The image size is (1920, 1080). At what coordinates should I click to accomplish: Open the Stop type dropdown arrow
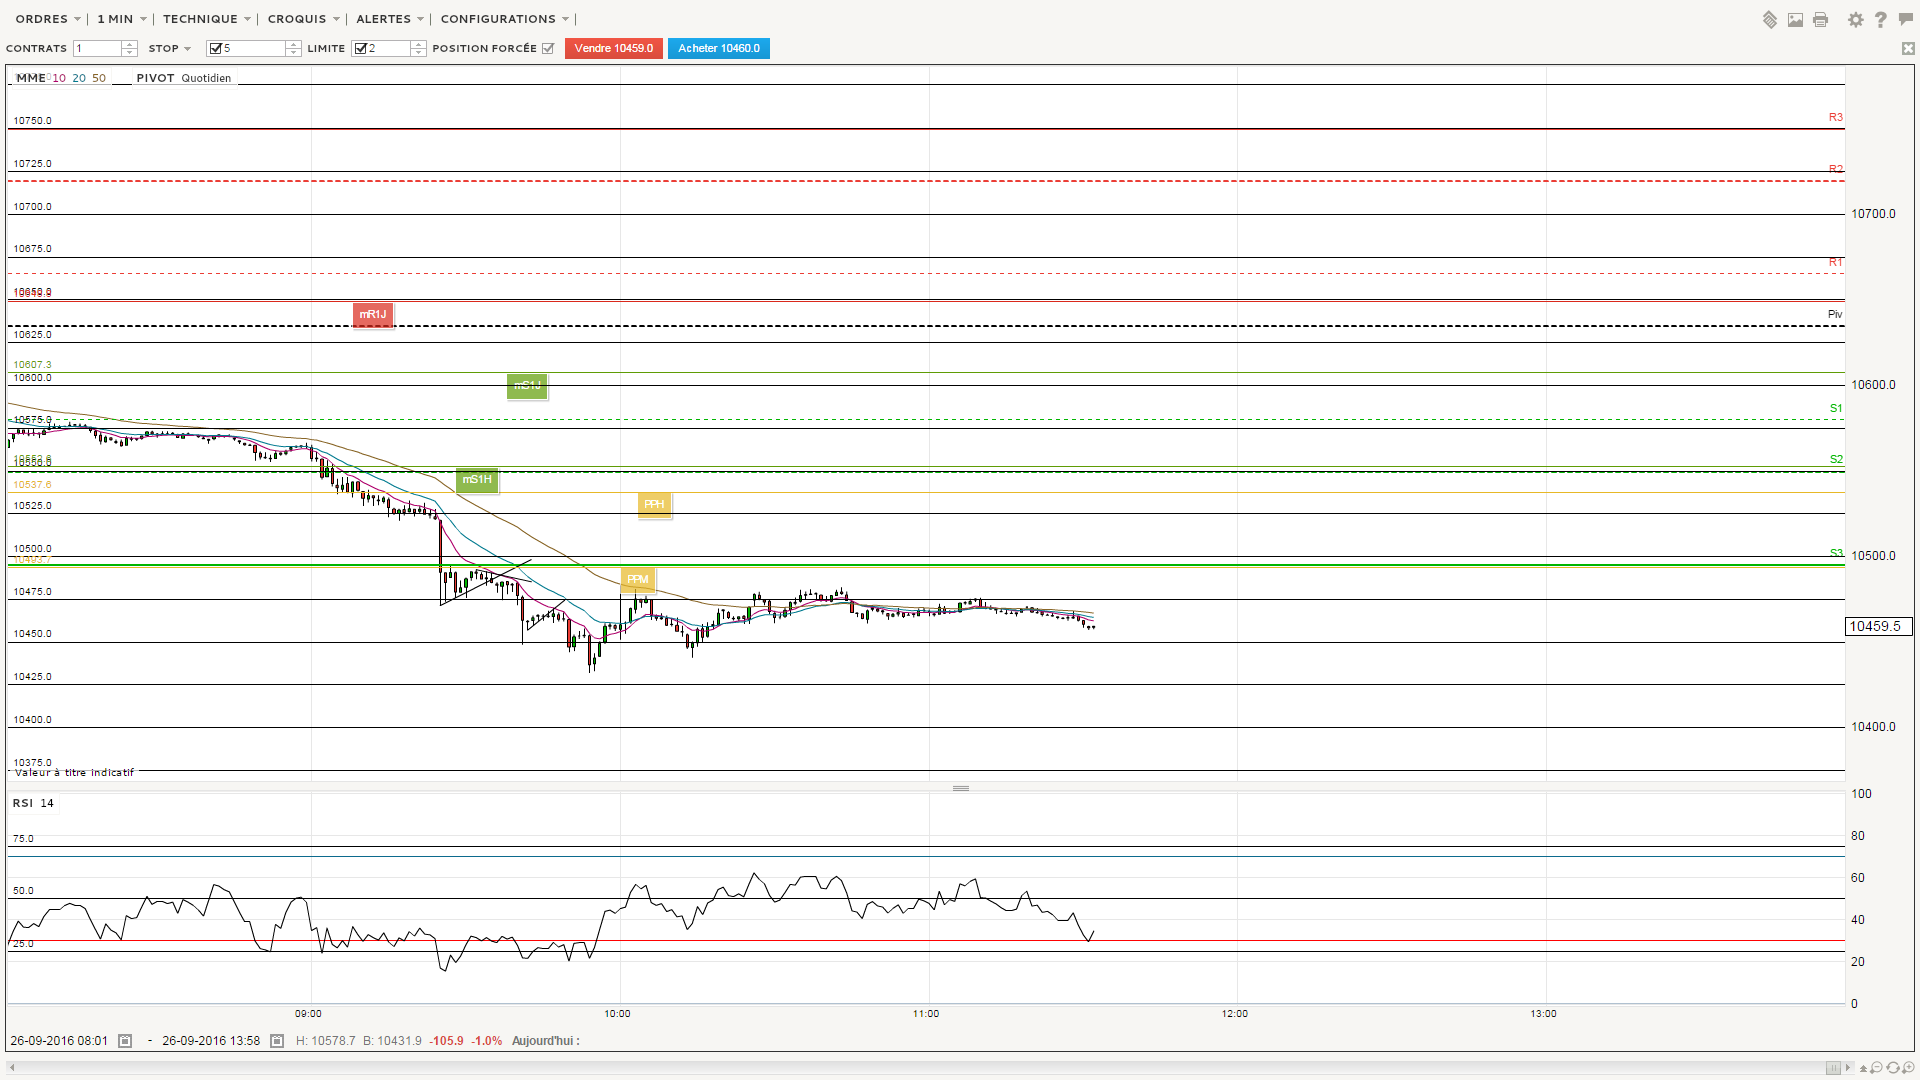click(187, 49)
